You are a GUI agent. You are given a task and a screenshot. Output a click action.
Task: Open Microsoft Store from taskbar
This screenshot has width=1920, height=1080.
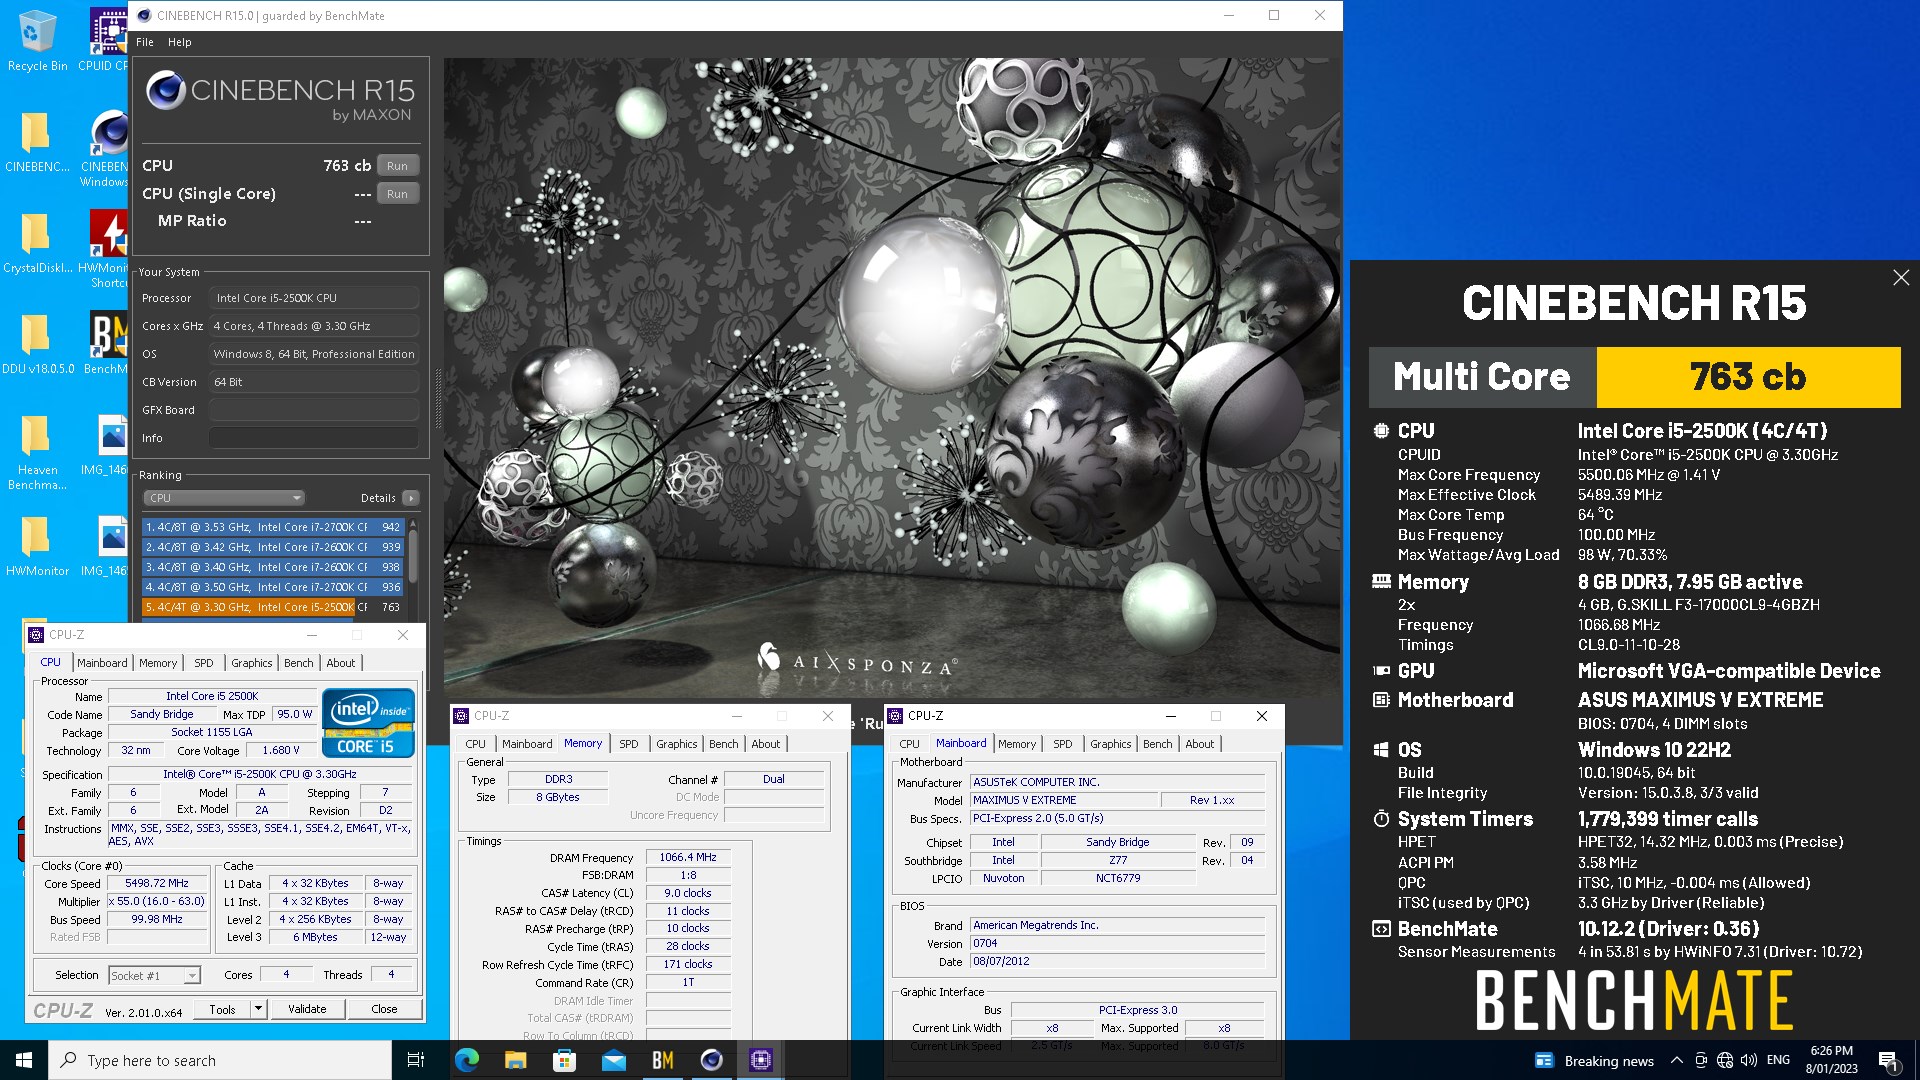point(564,1060)
